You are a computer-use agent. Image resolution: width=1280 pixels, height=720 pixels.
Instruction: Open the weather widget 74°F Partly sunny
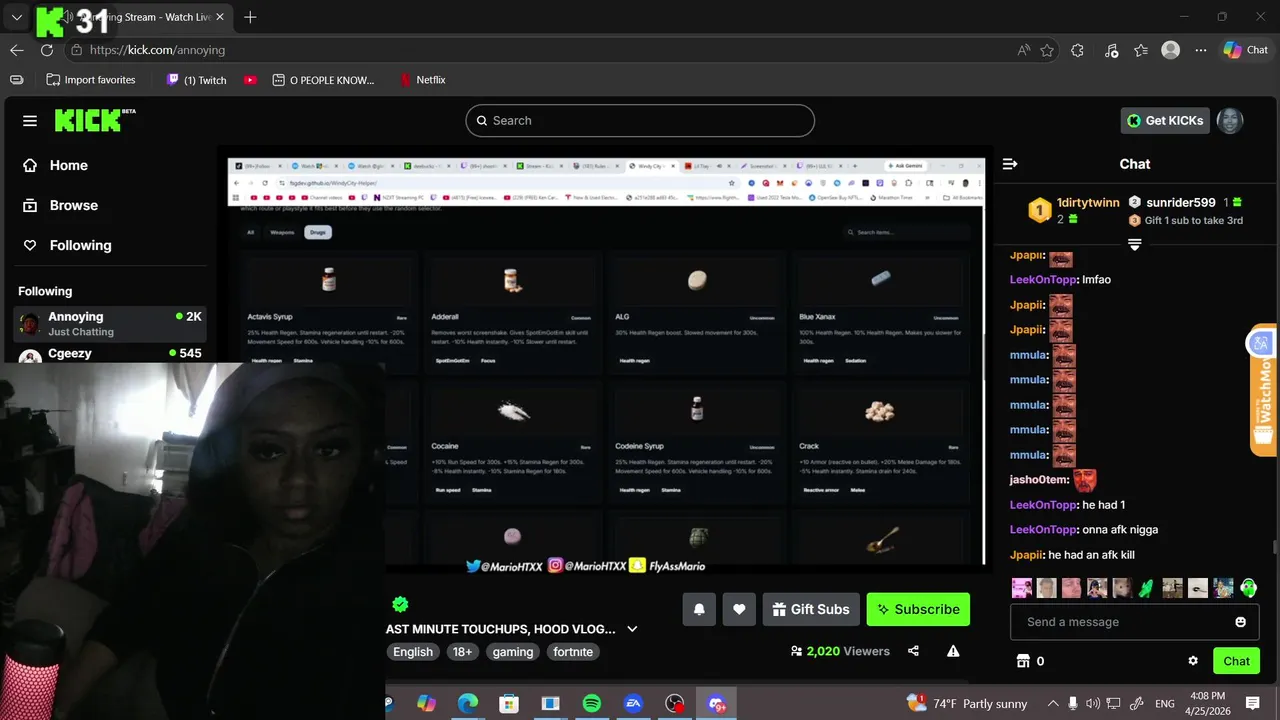[x=968, y=704]
